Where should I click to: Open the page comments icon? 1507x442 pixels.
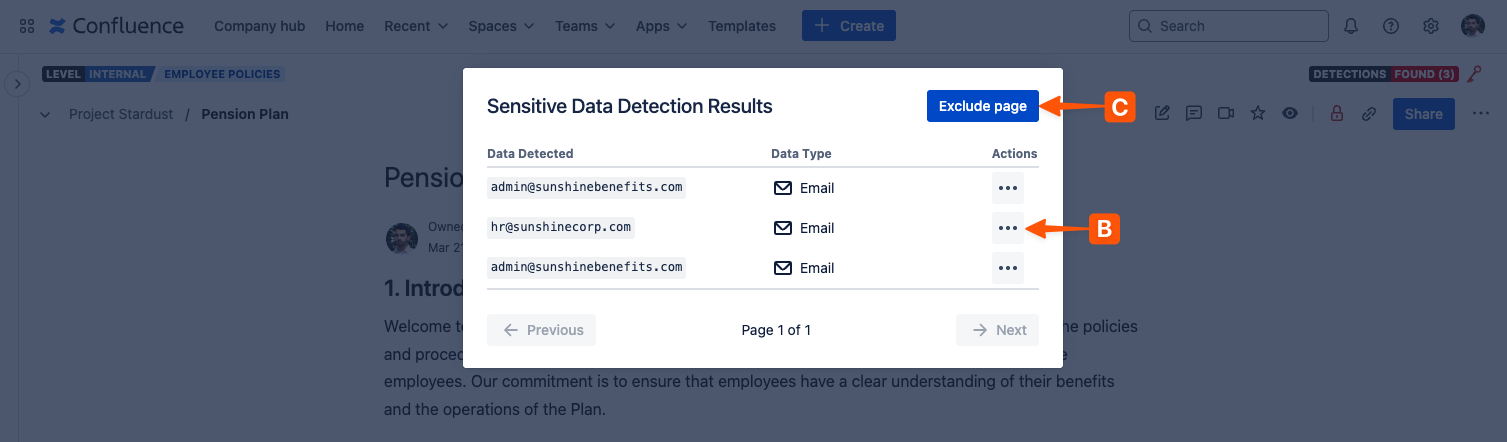(x=1194, y=114)
